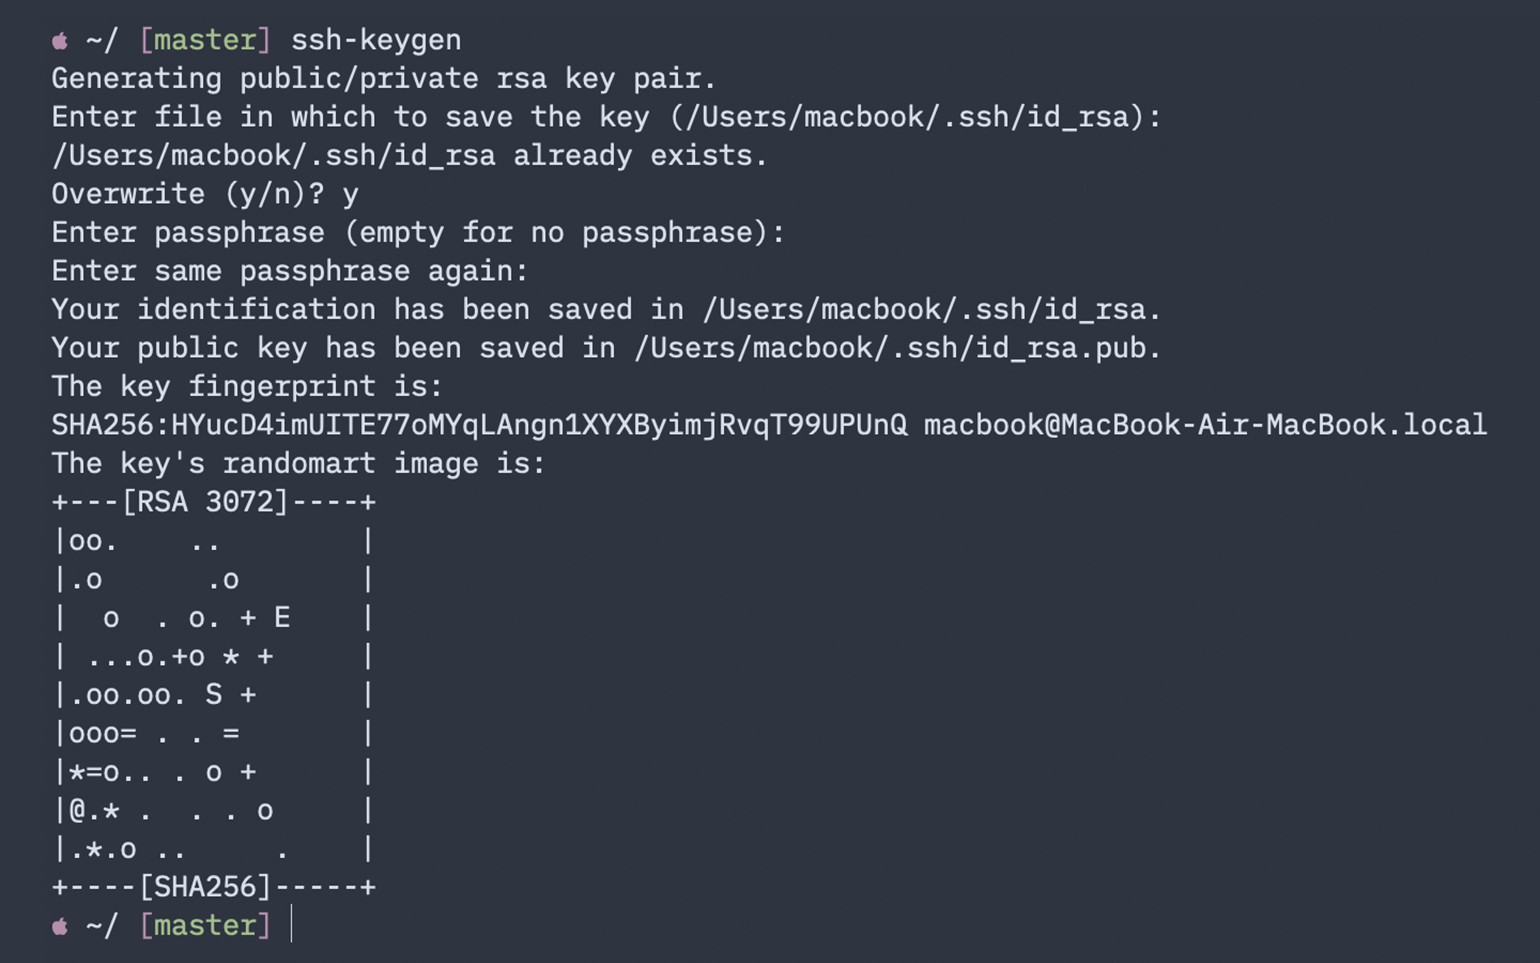The height and width of the screenshot is (963, 1540).
Task: Click Generating public/private rsa key pair line
Action: (384, 79)
